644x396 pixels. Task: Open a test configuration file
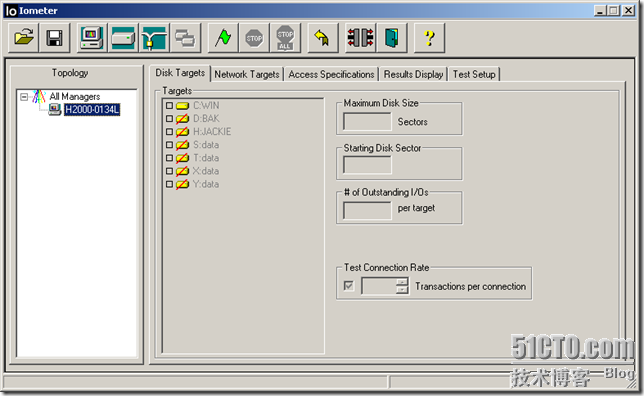point(24,38)
